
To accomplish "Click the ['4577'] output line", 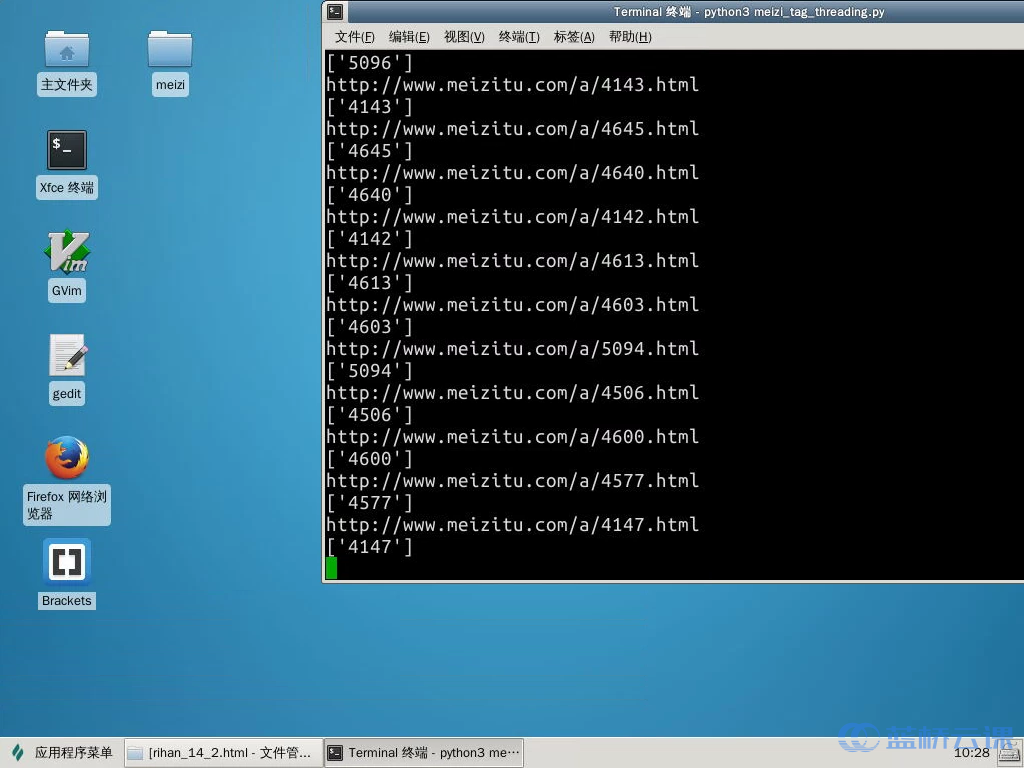I will tap(370, 503).
